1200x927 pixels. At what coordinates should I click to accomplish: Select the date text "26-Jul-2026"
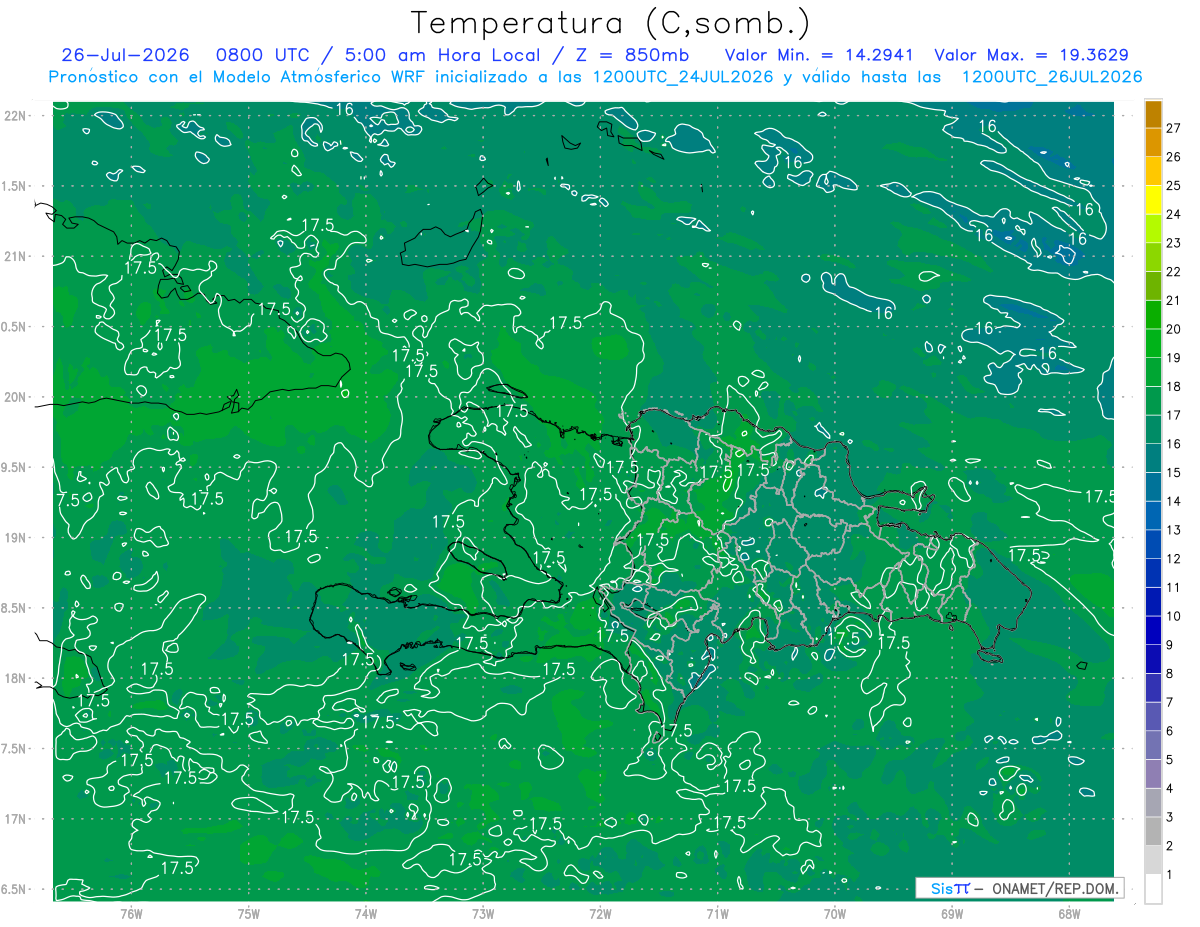click(126, 55)
